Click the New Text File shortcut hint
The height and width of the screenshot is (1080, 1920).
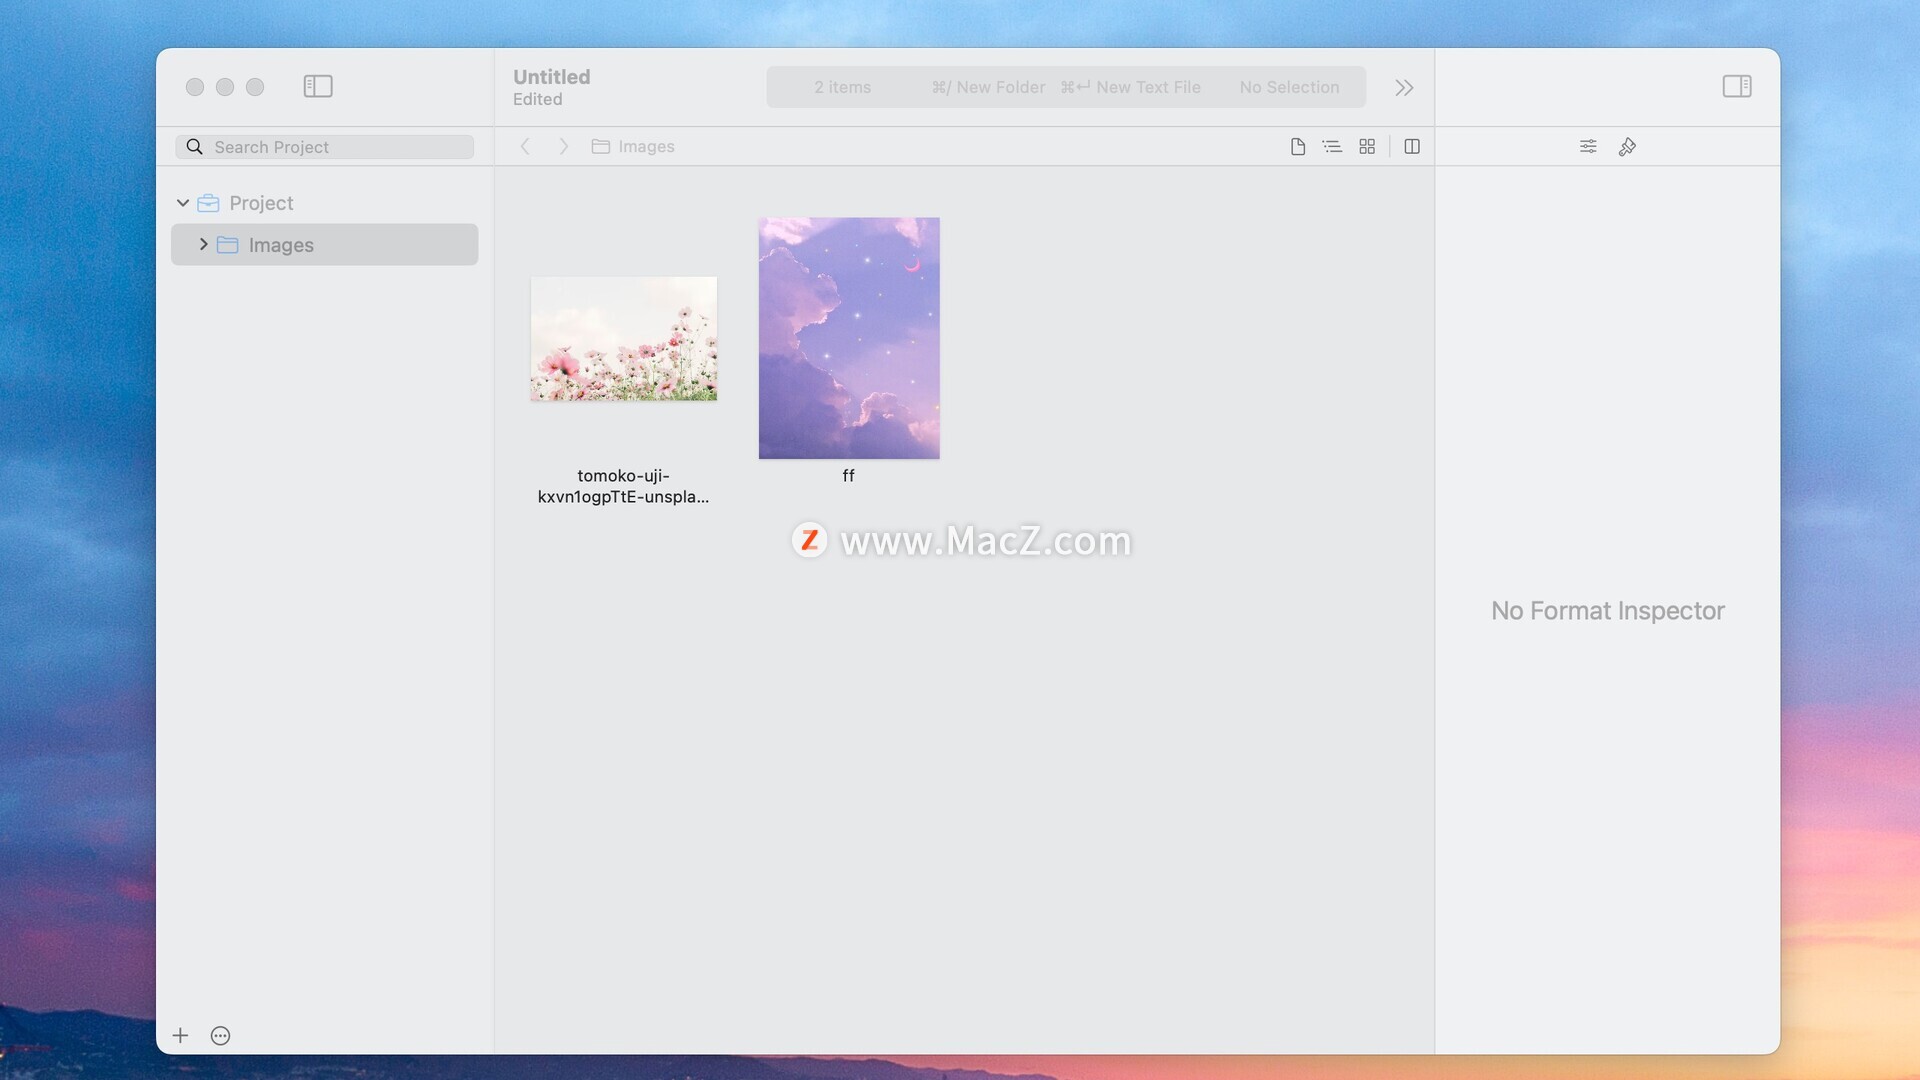[1131, 88]
